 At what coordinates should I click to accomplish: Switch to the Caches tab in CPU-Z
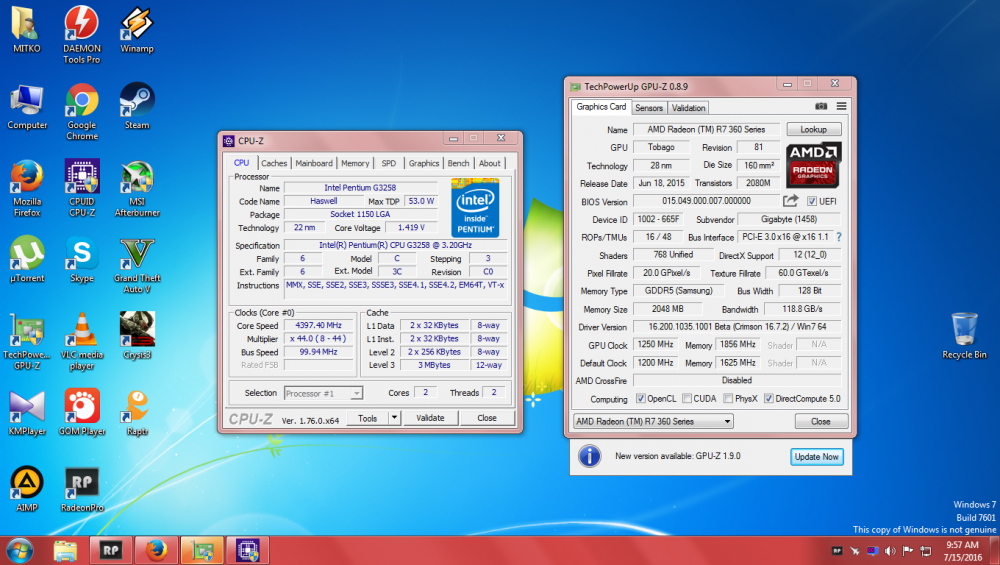(274, 163)
